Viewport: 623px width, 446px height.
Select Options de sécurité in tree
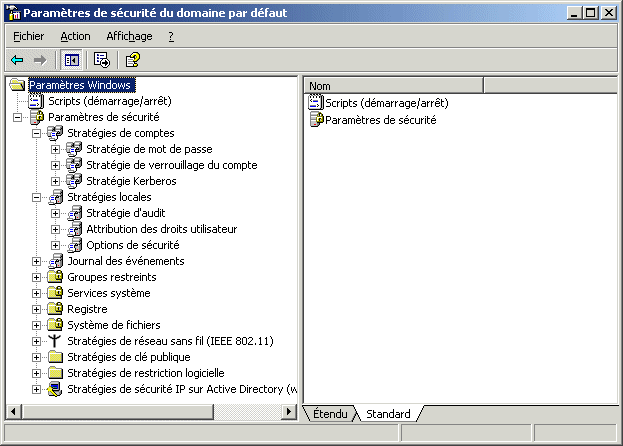tap(132, 245)
